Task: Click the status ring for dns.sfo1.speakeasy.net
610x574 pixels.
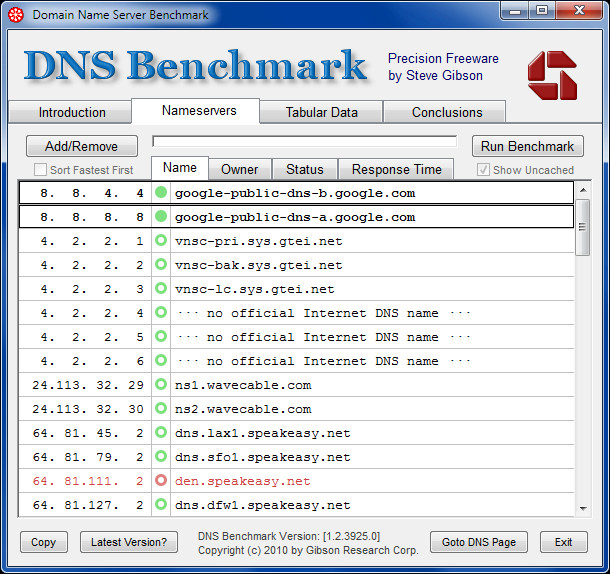Action: [161, 456]
